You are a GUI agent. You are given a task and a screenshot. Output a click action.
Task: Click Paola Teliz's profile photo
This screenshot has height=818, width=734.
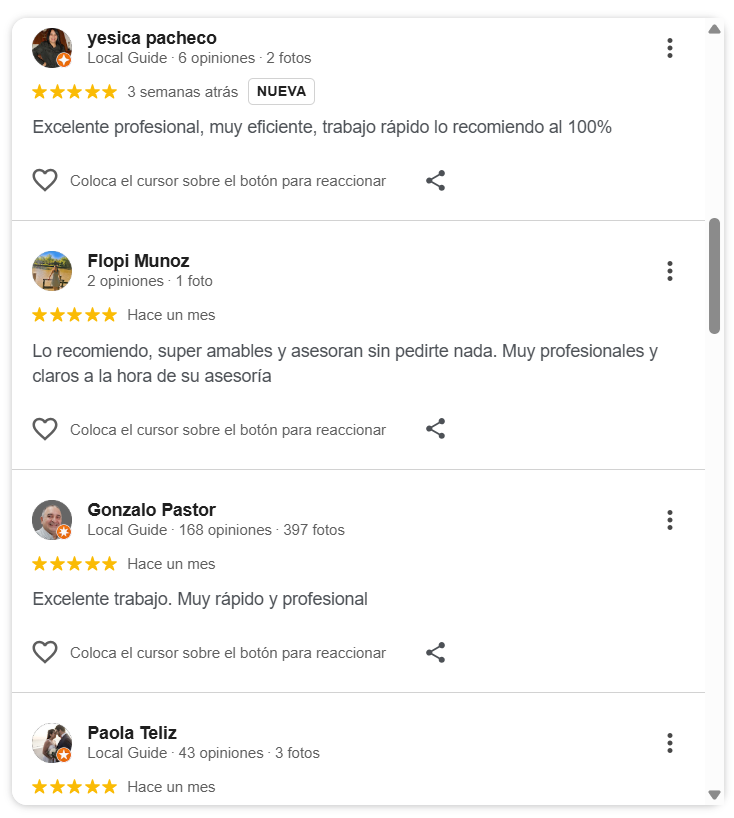click(x=52, y=743)
